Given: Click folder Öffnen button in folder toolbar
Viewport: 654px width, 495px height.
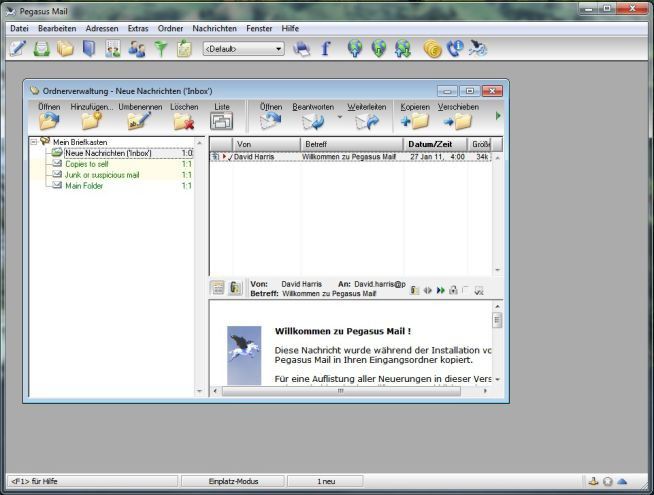Looking at the screenshot, I should tap(49, 116).
